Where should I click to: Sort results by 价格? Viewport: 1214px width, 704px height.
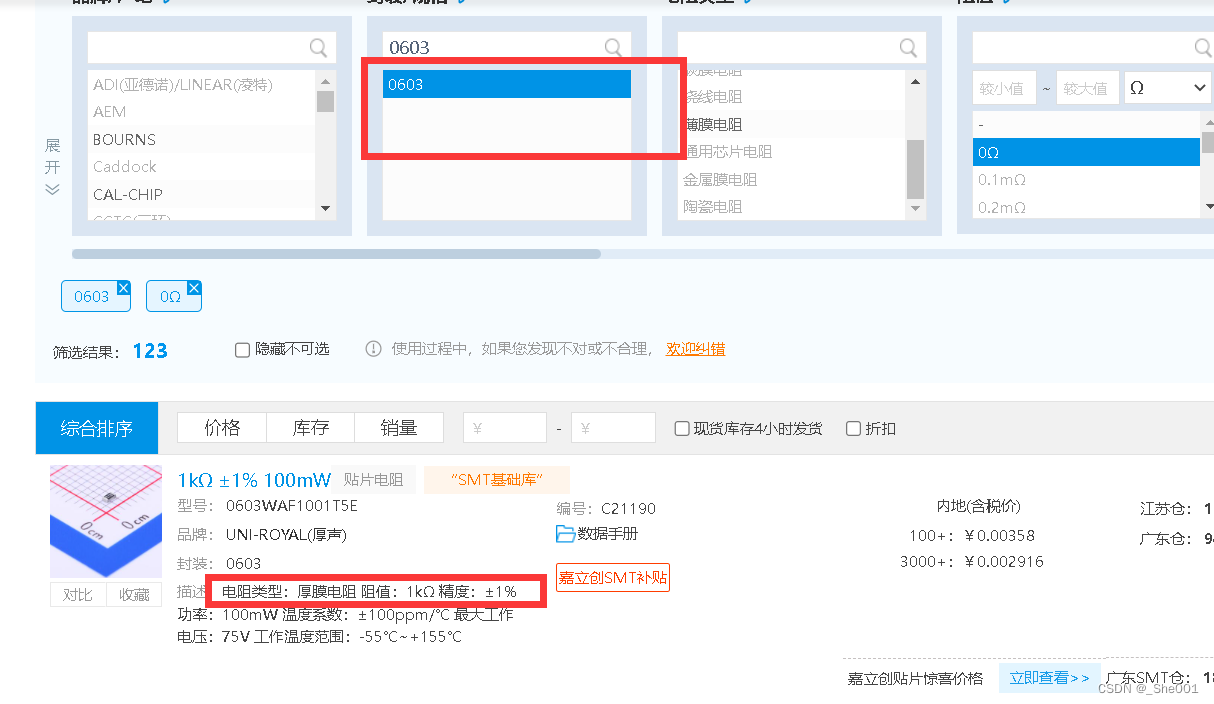(x=222, y=428)
